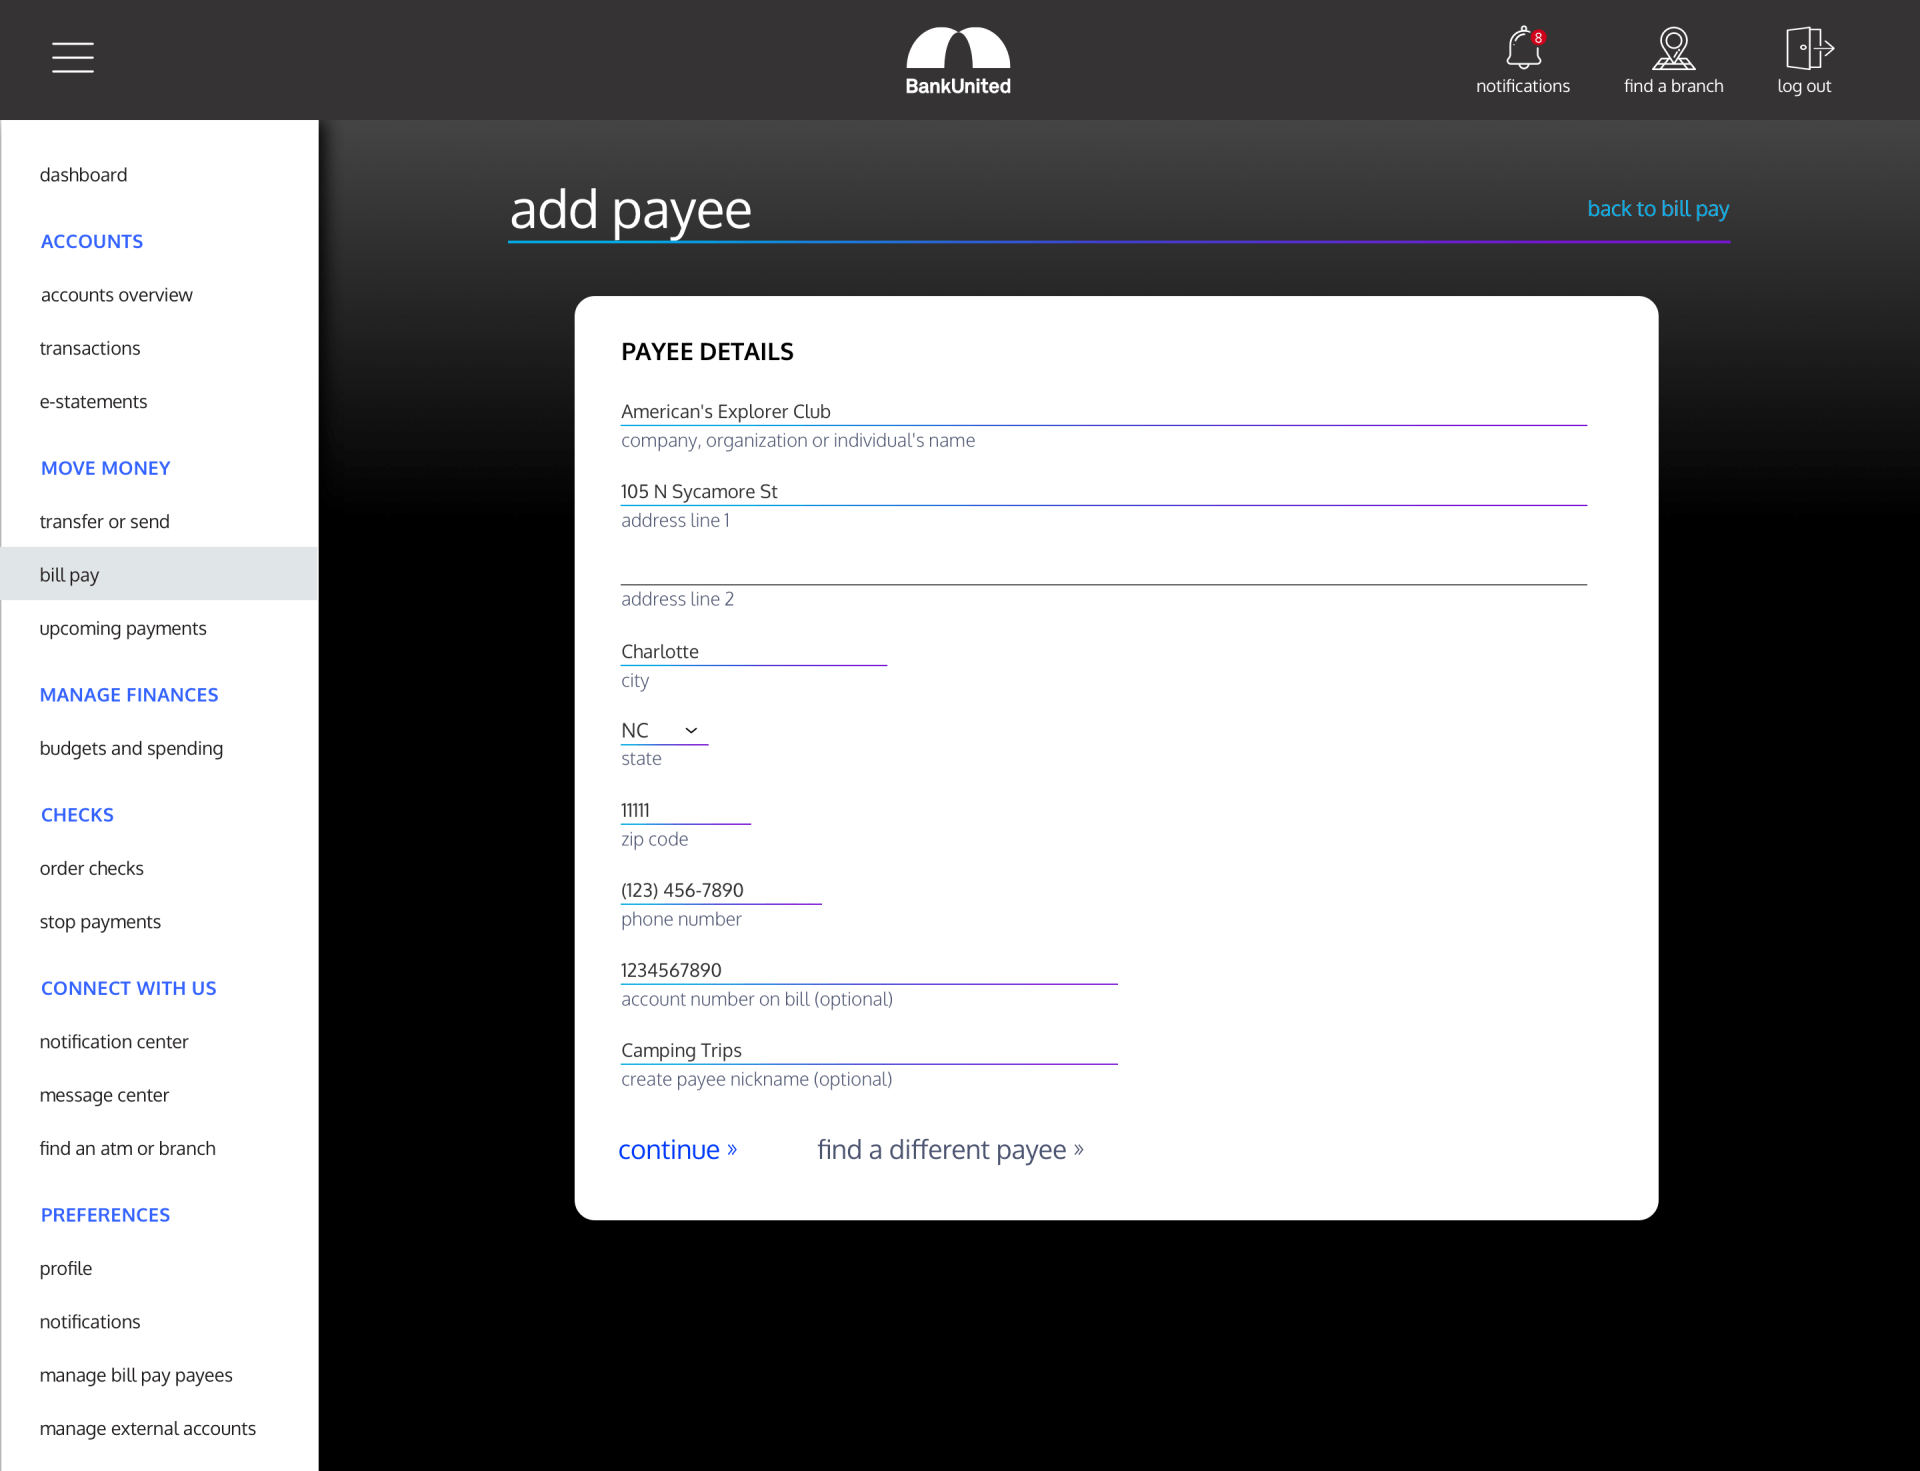The image size is (1920, 1471).
Task: Click the find a branch icon
Action: point(1673,48)
